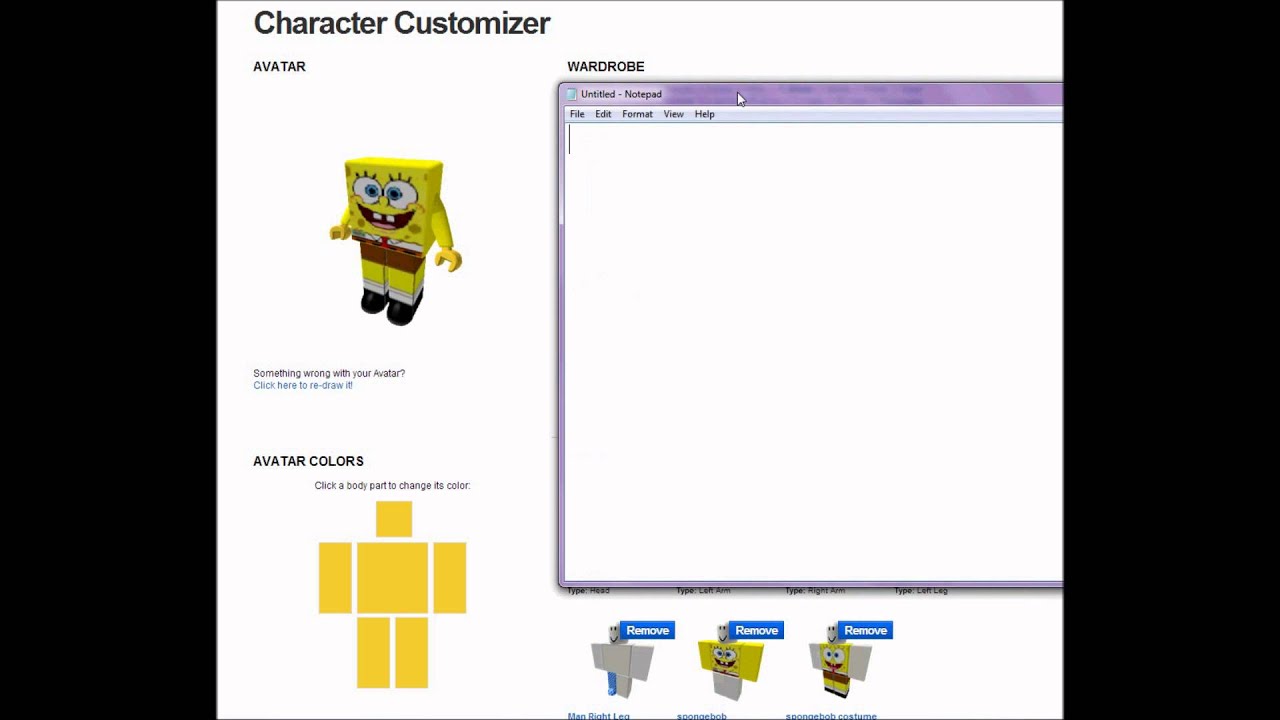Click 'Something wrong with your Avatar?' text
Image resolution: width=1280 pixels, height=720 pixels.
329,373
